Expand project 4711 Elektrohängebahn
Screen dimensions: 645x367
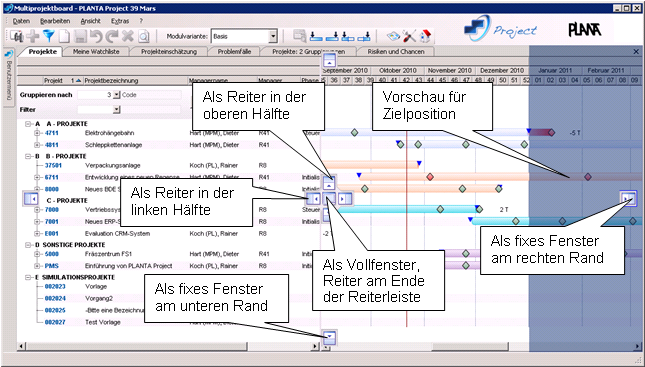point(37,133)
